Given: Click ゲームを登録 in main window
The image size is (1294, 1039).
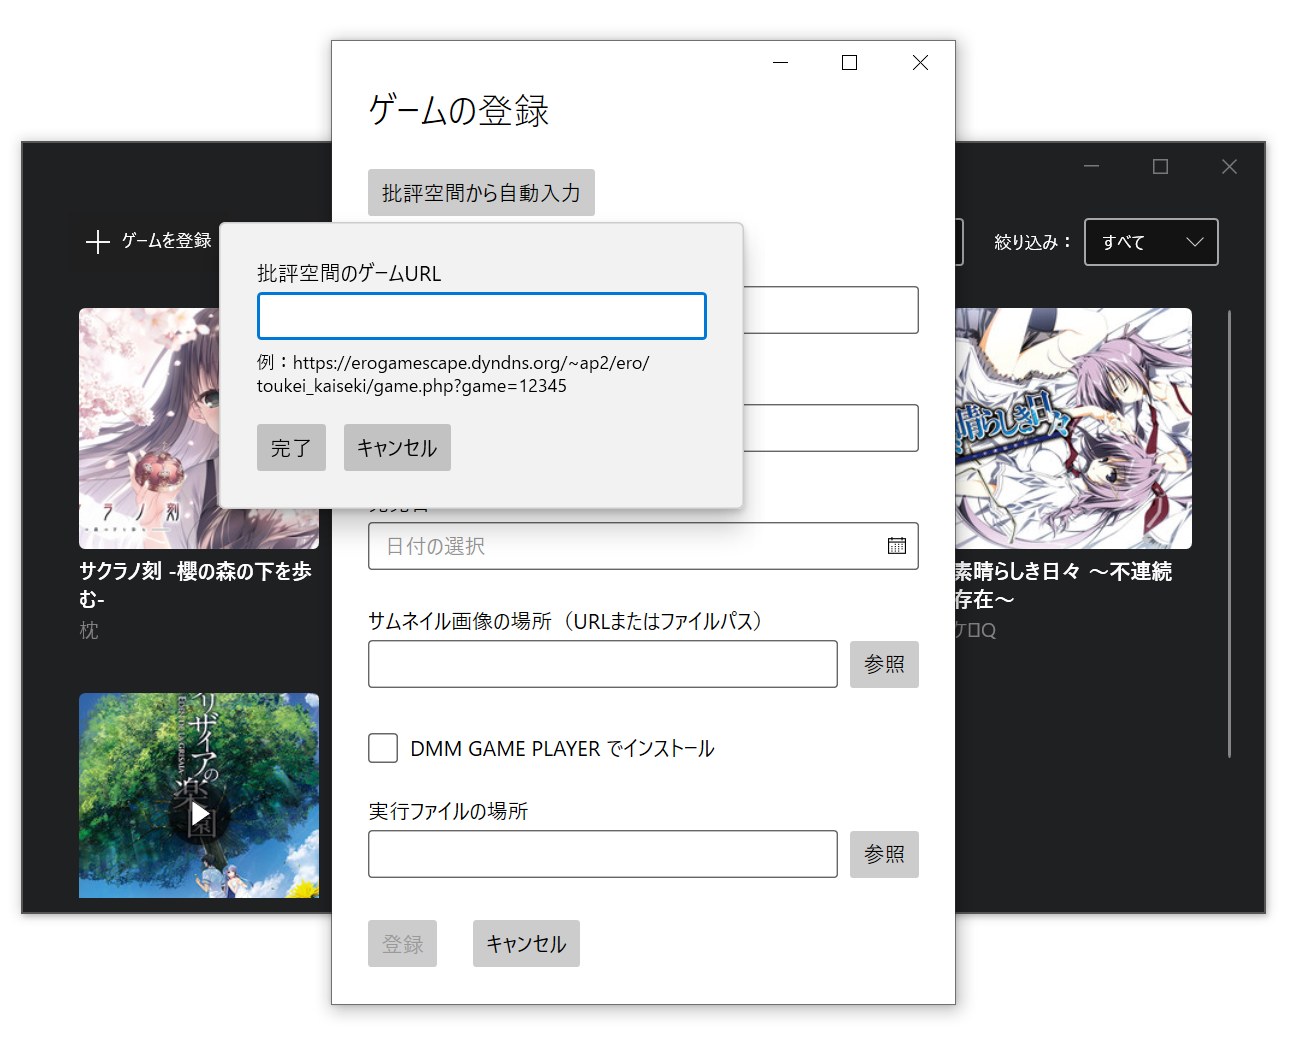Looking at the screenshot, I should (x=149, y=241).
